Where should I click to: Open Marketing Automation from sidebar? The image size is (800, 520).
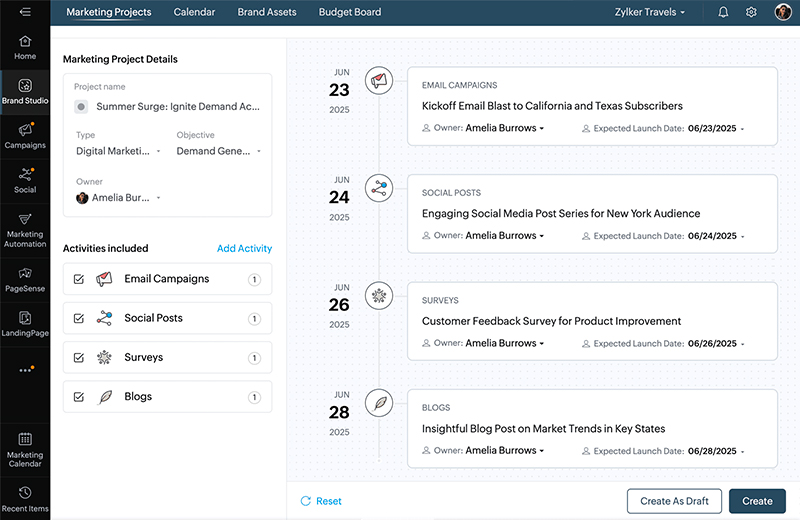(x=25, y=229)
